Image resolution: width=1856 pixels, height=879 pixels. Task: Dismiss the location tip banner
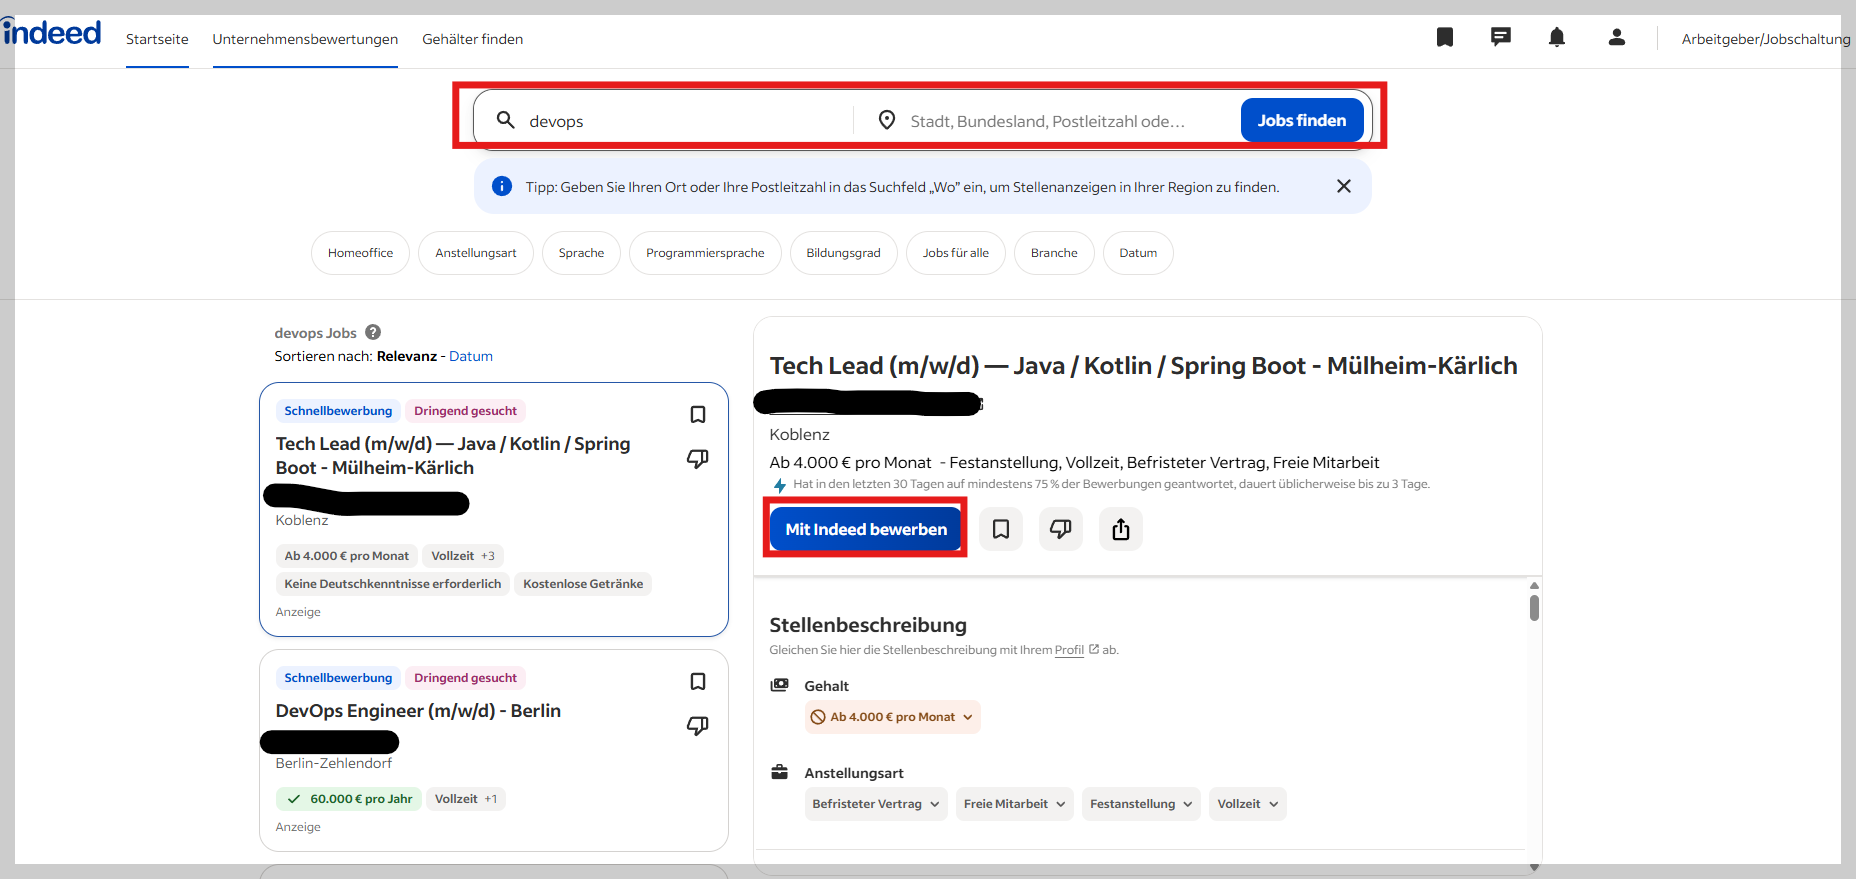[x=1344, y=186]
